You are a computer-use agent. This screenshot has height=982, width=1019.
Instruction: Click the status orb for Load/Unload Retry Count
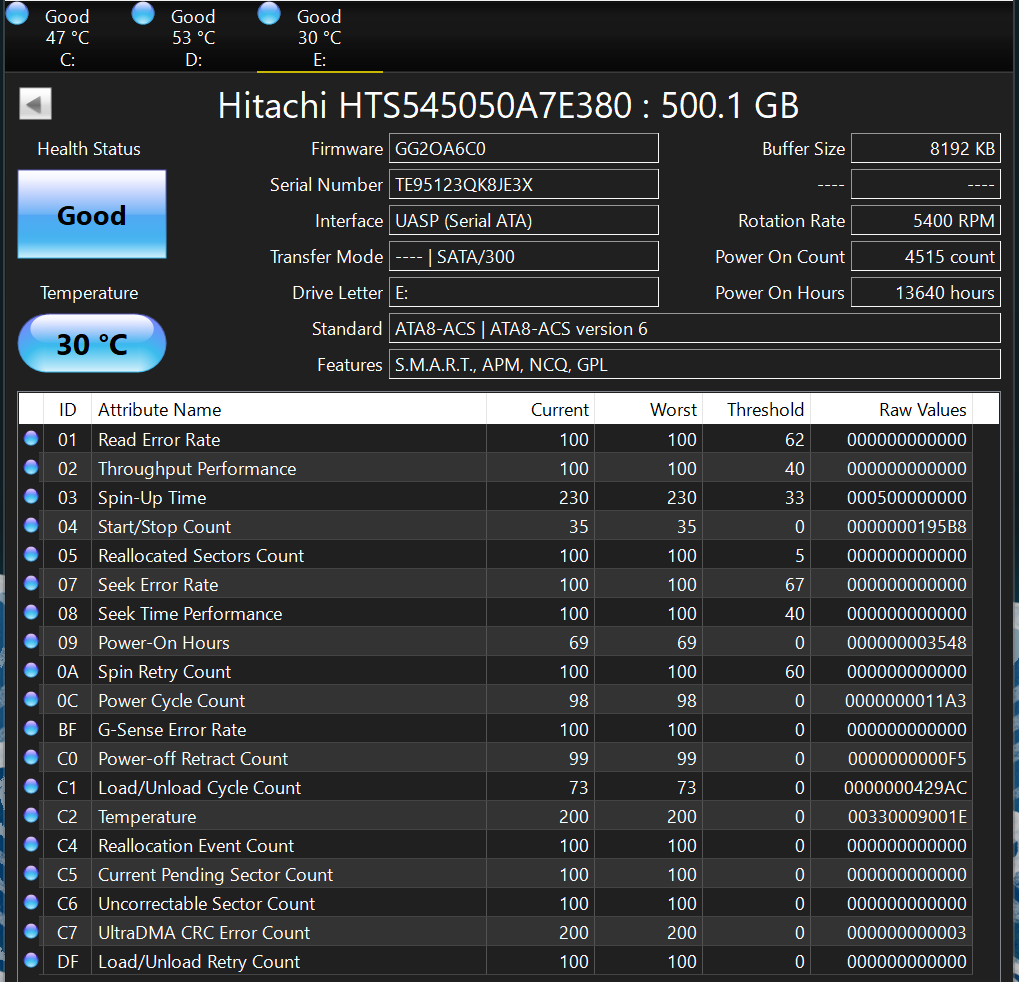pos(31,959)
